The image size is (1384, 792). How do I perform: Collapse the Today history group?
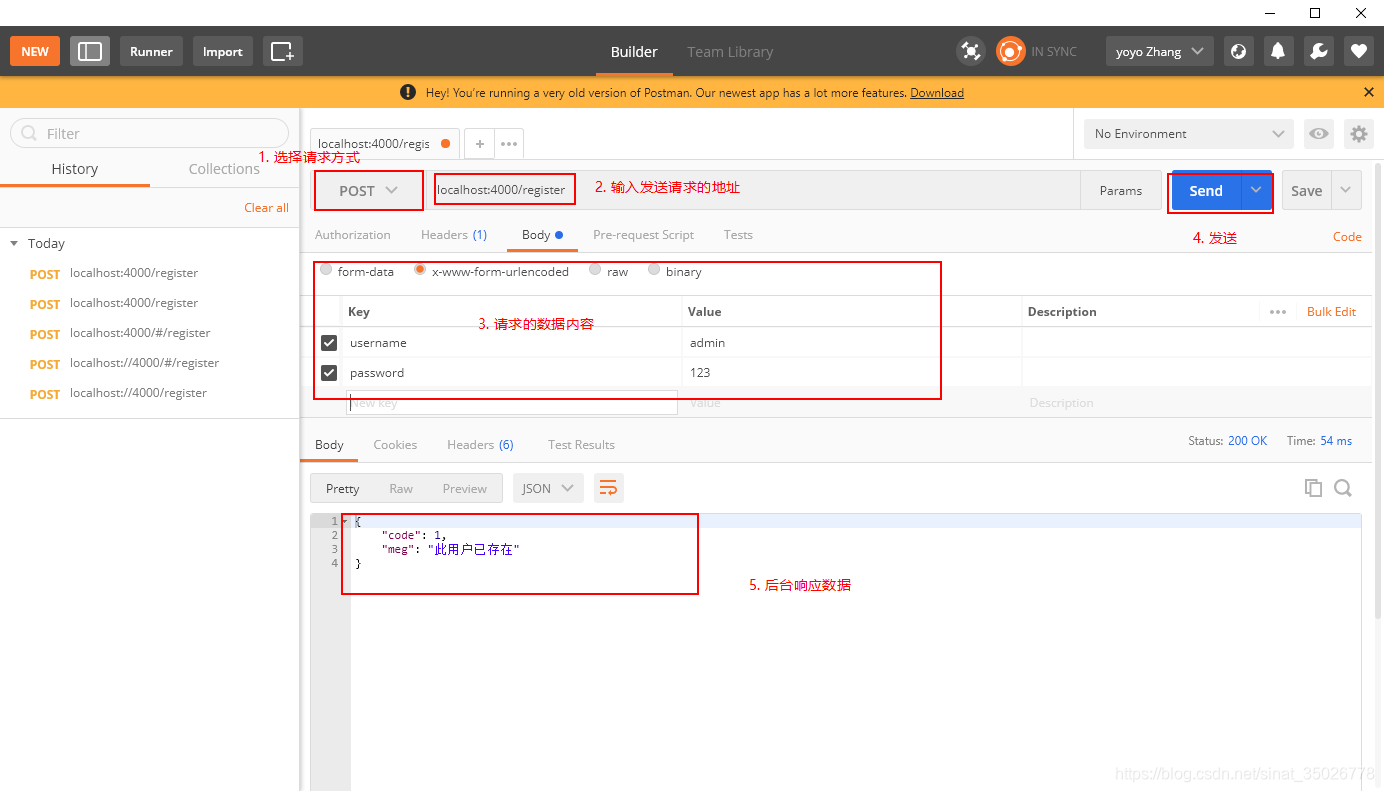pos(14,243)
